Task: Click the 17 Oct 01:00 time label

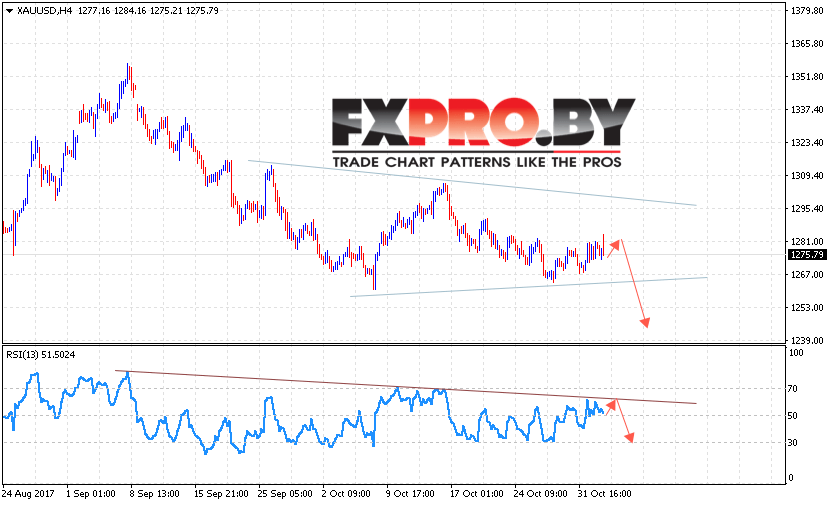Action: coord(477,494)
